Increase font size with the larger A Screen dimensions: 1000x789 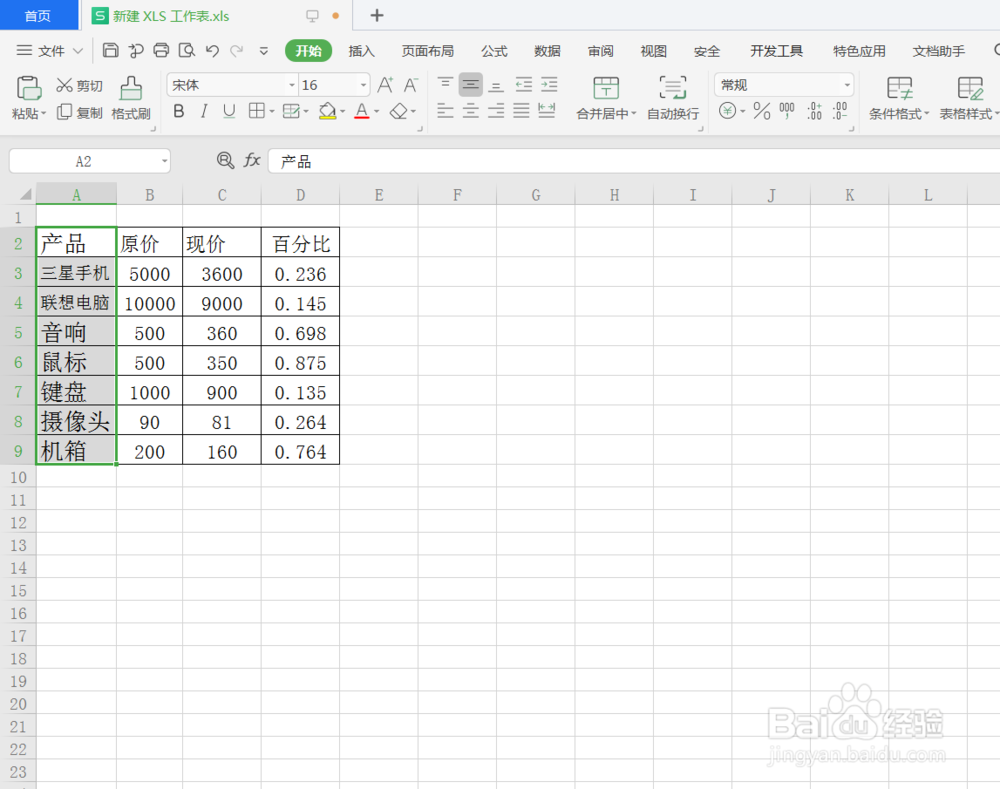[x=385, y=85]
